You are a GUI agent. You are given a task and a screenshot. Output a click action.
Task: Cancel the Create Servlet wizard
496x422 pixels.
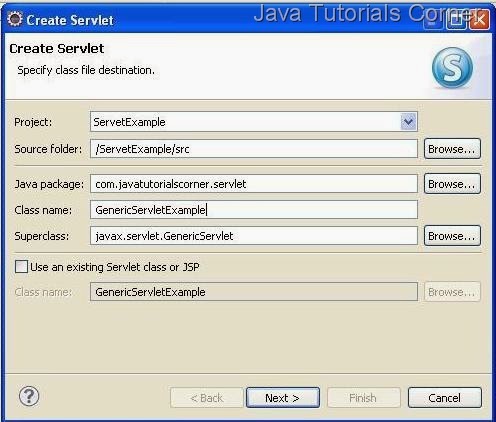click(x=445, y=397)
